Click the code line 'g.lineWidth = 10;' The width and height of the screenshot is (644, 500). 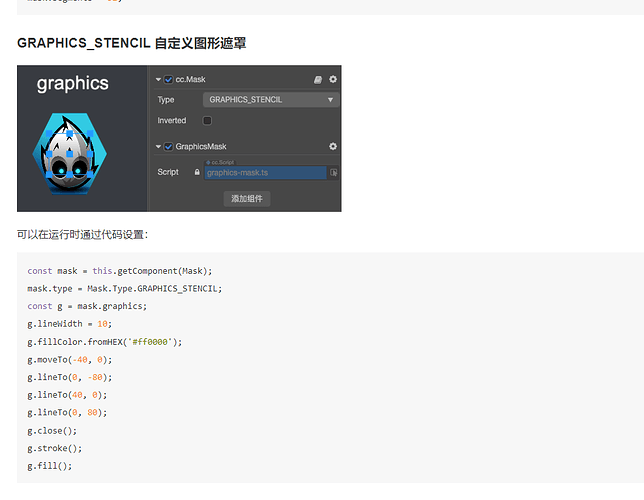[x=69, y=324]
